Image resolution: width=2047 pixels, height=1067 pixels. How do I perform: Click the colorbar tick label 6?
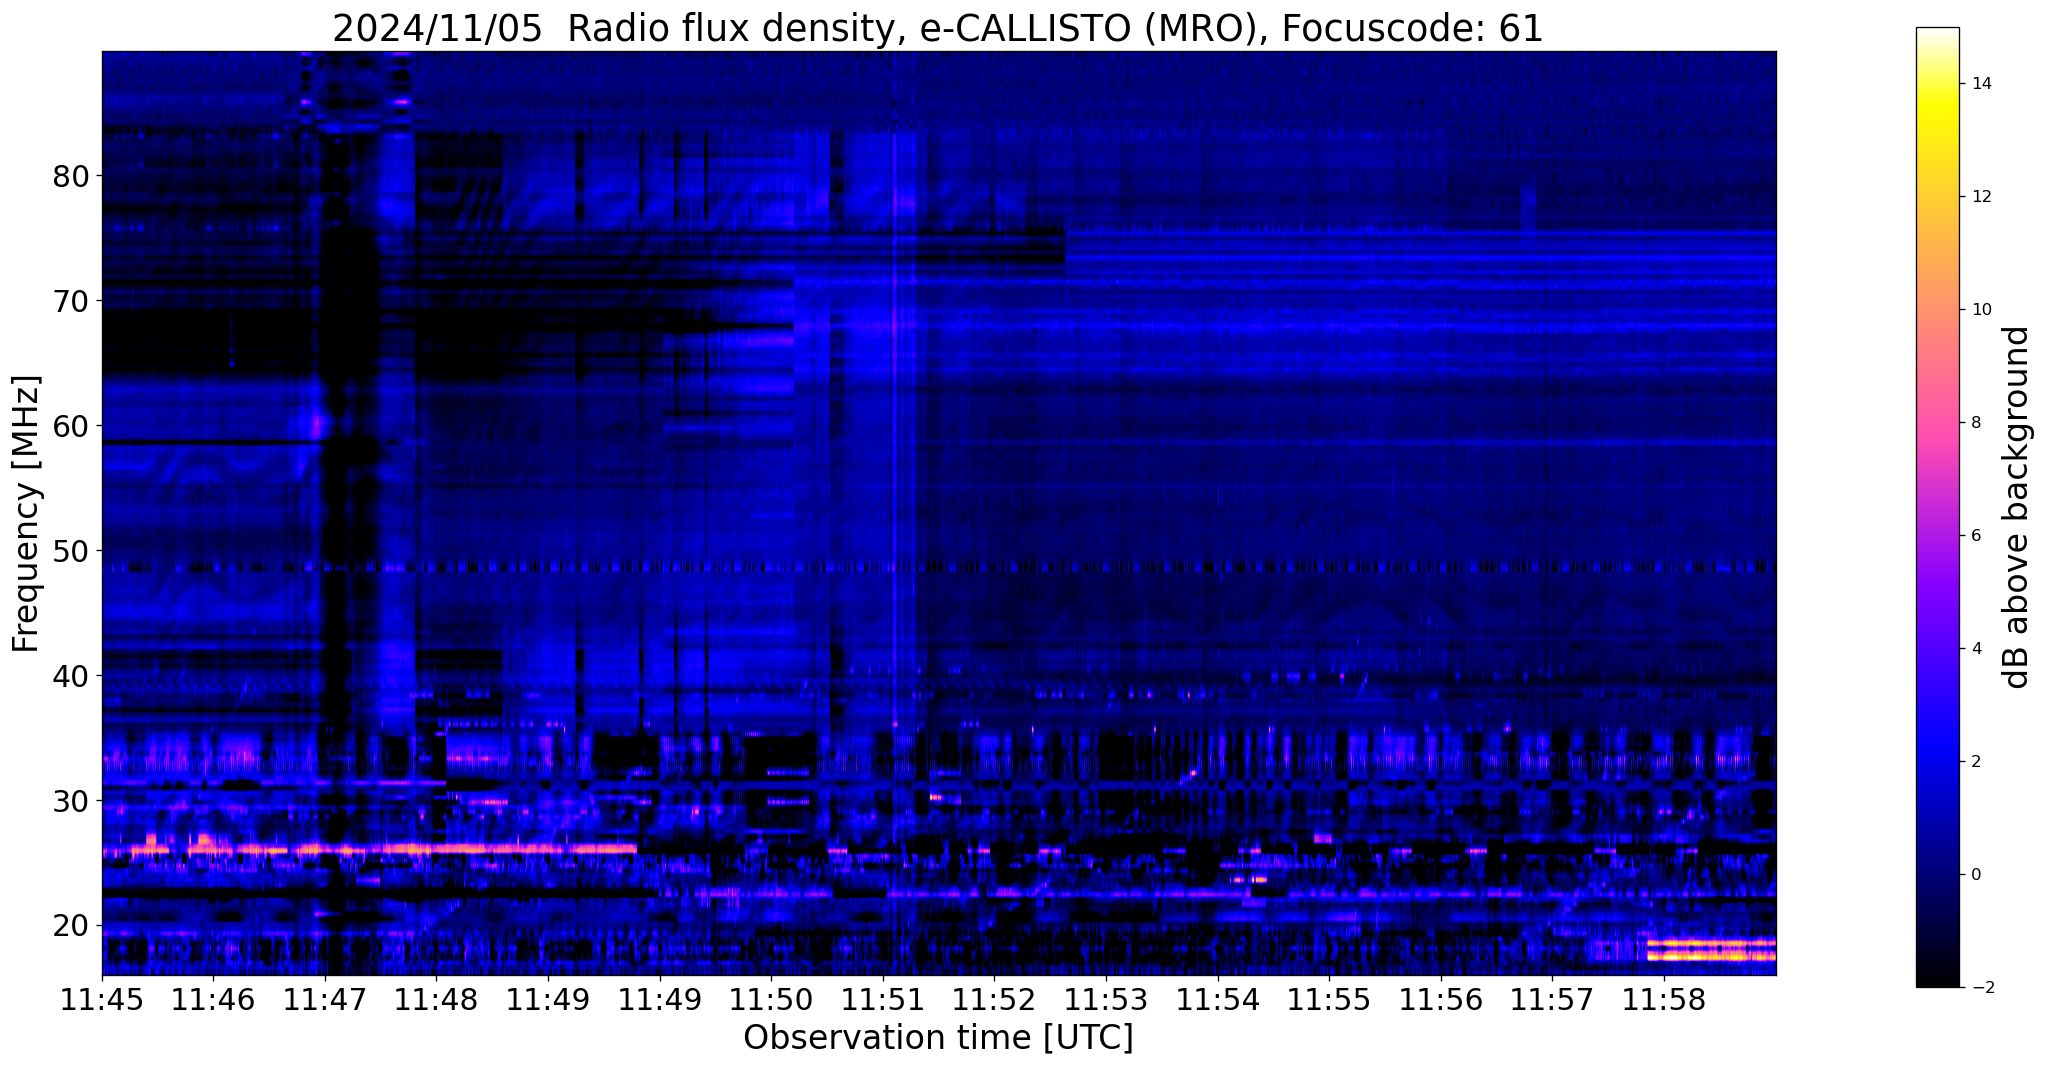(1975, 536)
